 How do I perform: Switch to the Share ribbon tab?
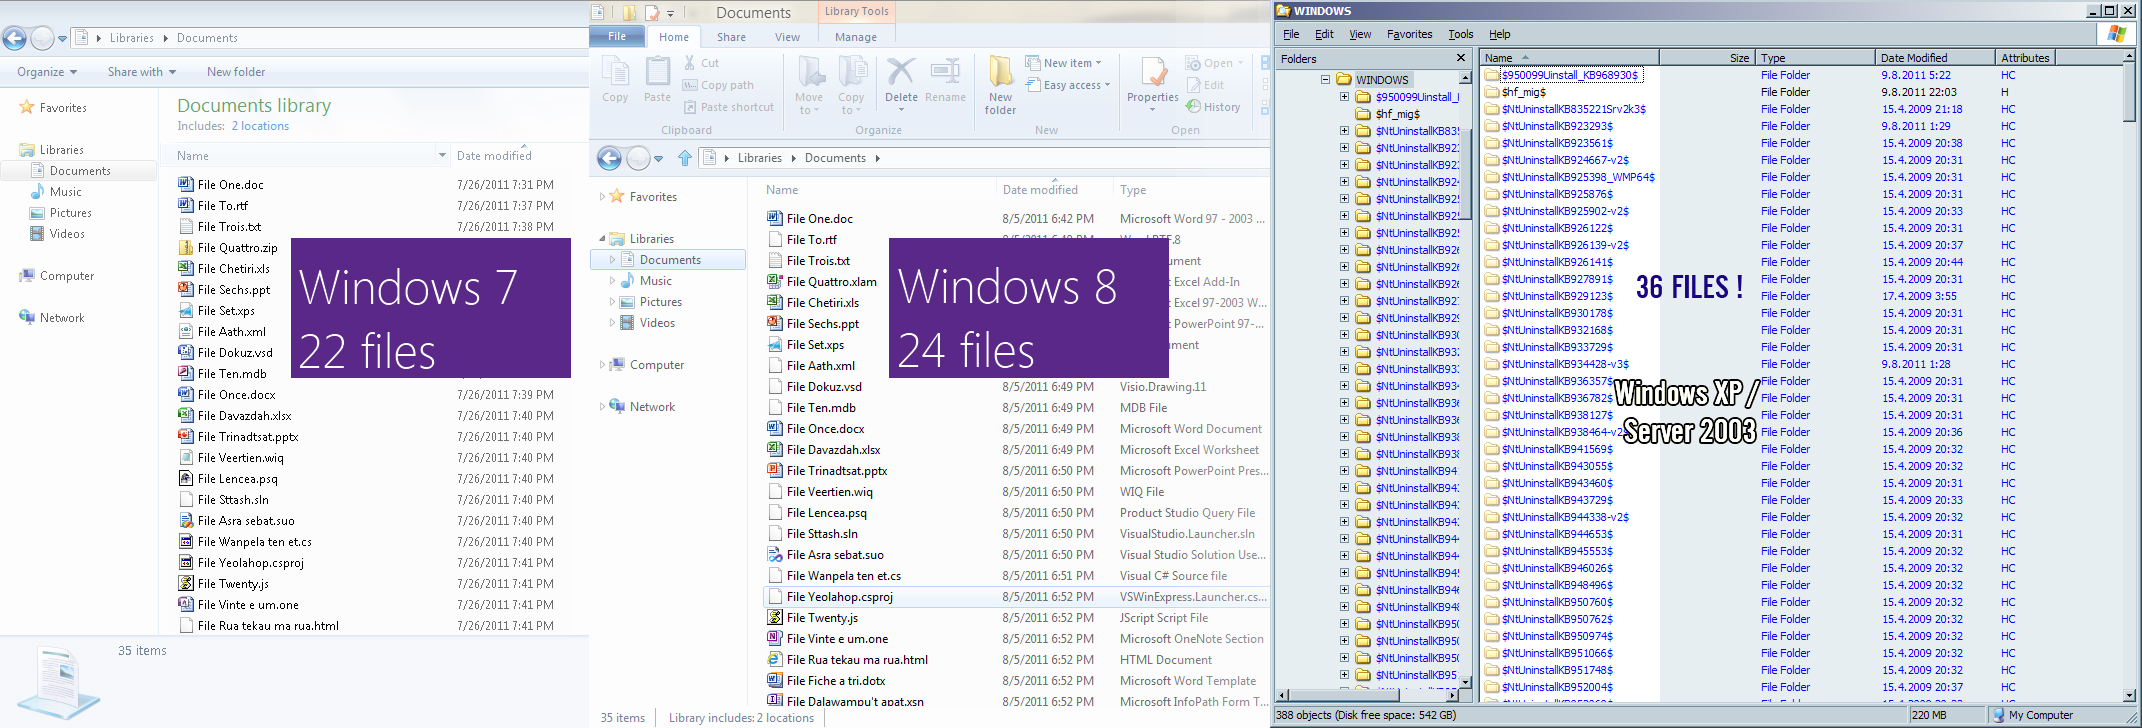coord(731,37)
